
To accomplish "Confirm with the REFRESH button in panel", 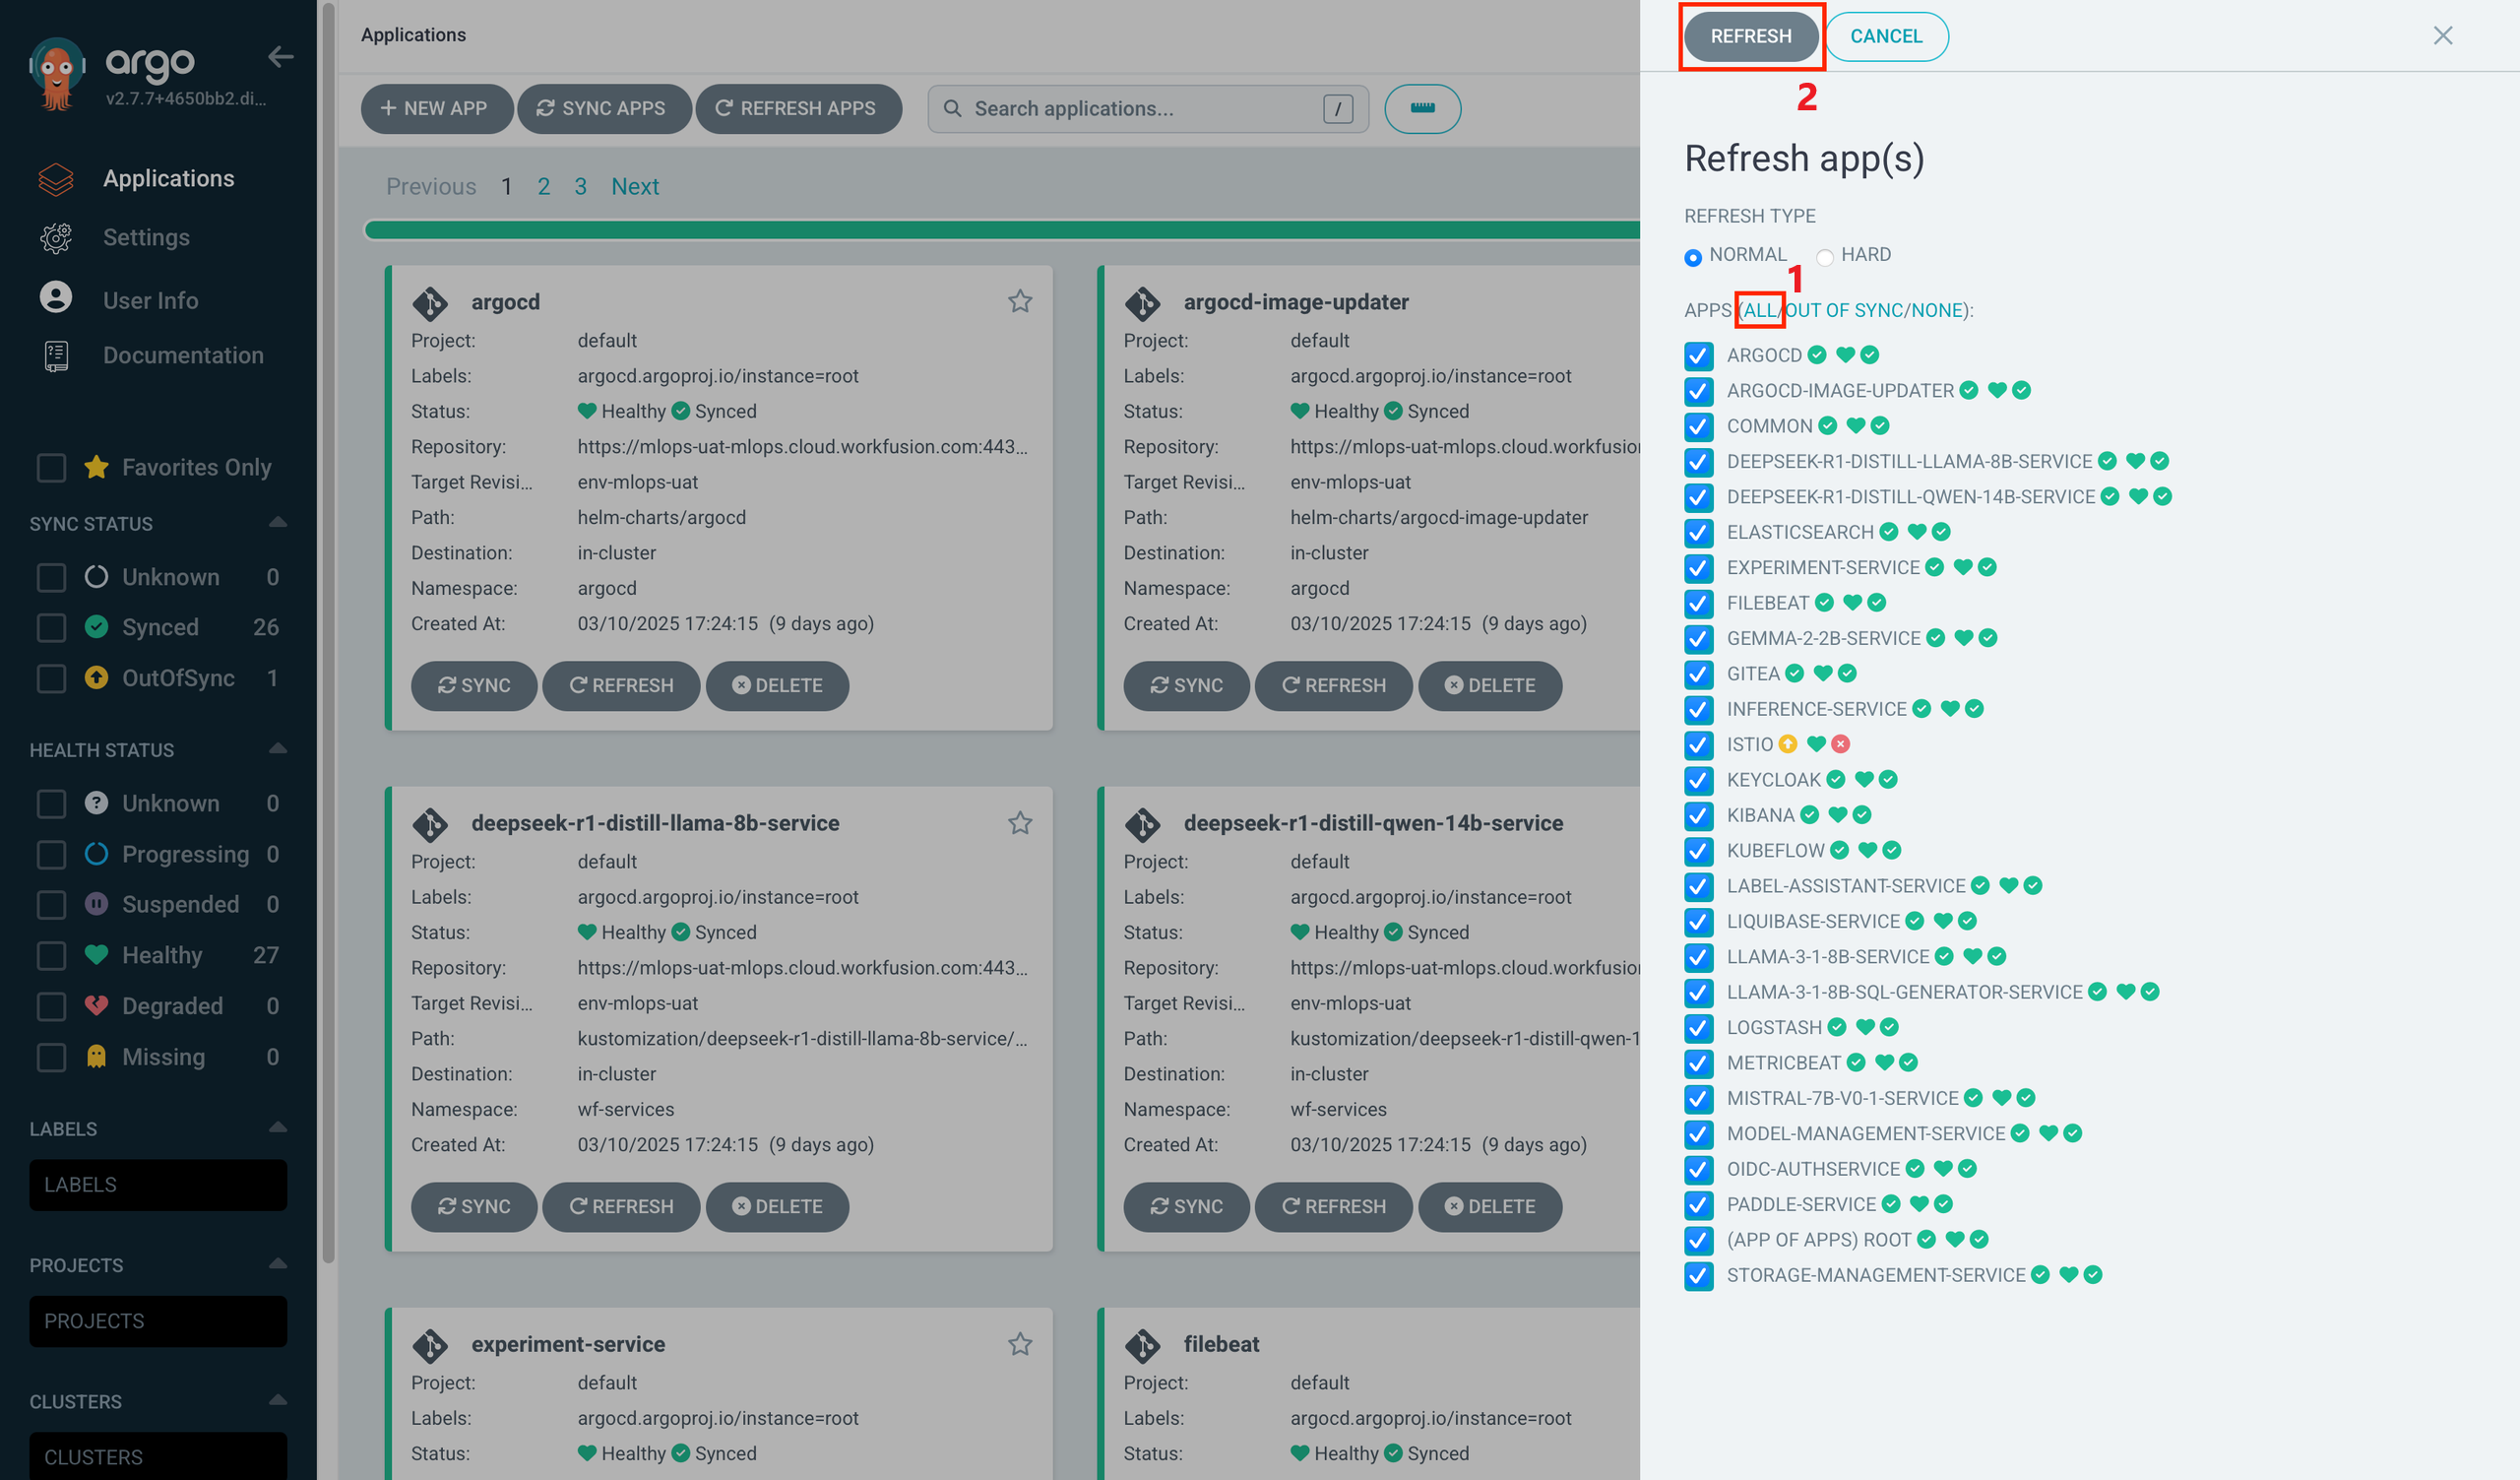I will pos(1750,36).
